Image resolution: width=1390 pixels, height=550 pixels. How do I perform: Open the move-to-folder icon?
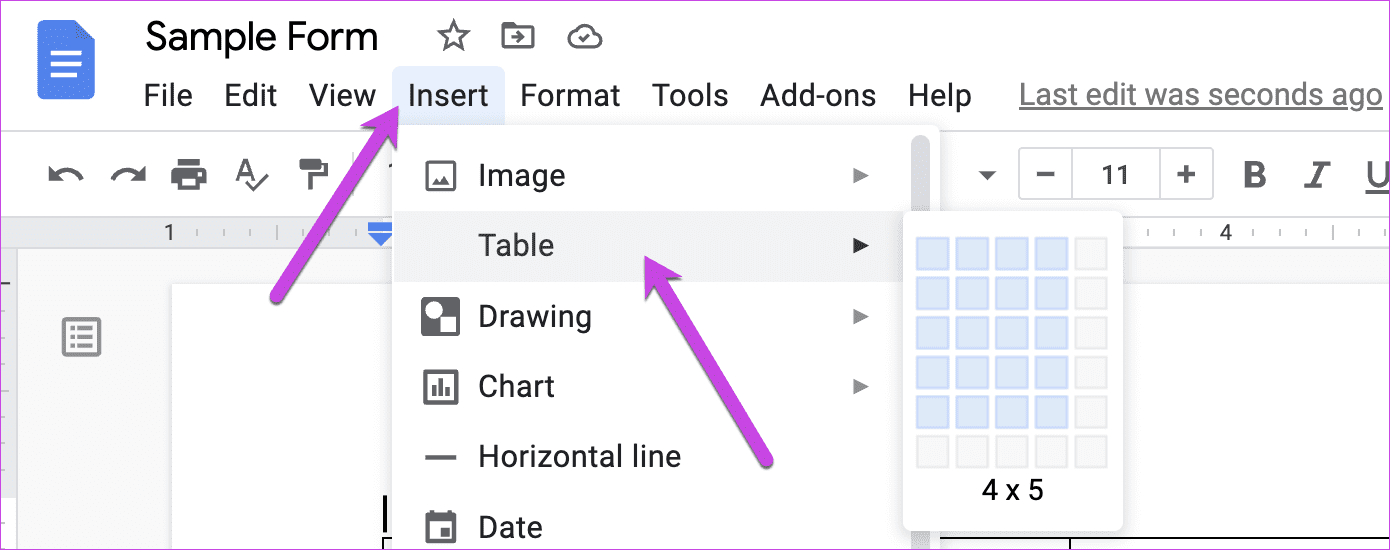518,37
